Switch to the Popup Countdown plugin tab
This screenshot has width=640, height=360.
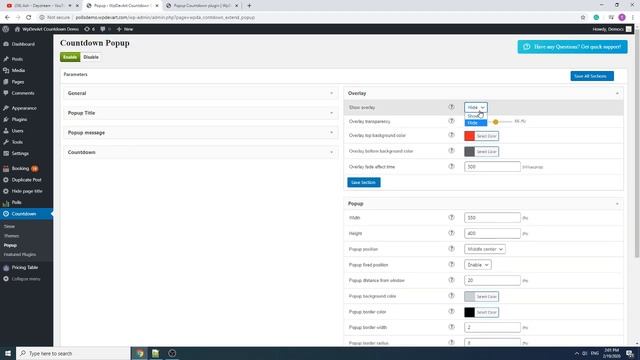coord(202,6)
